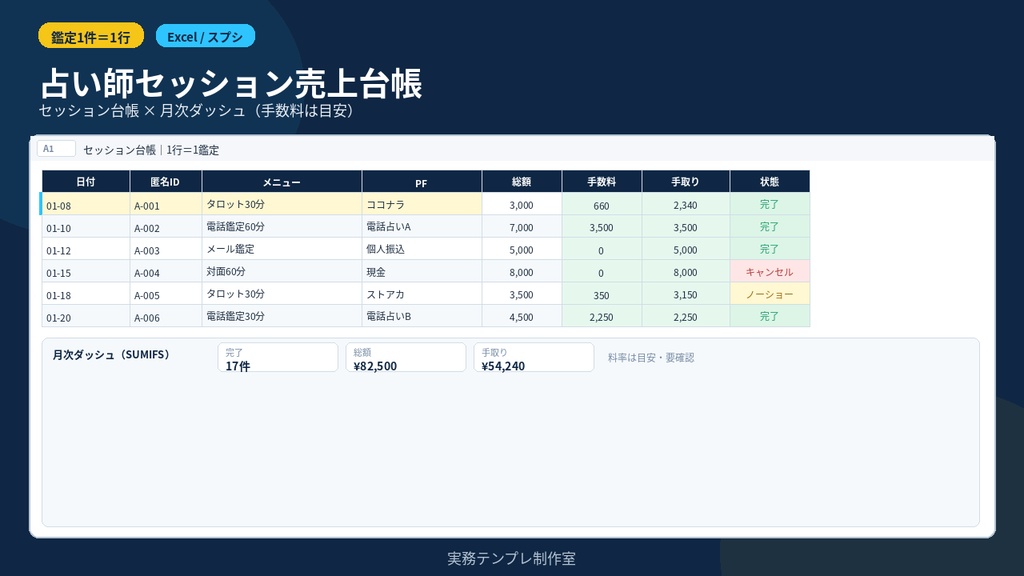Select PF cell ココナラ
This screenshot has height=576, width=1024.
point(422,204)
